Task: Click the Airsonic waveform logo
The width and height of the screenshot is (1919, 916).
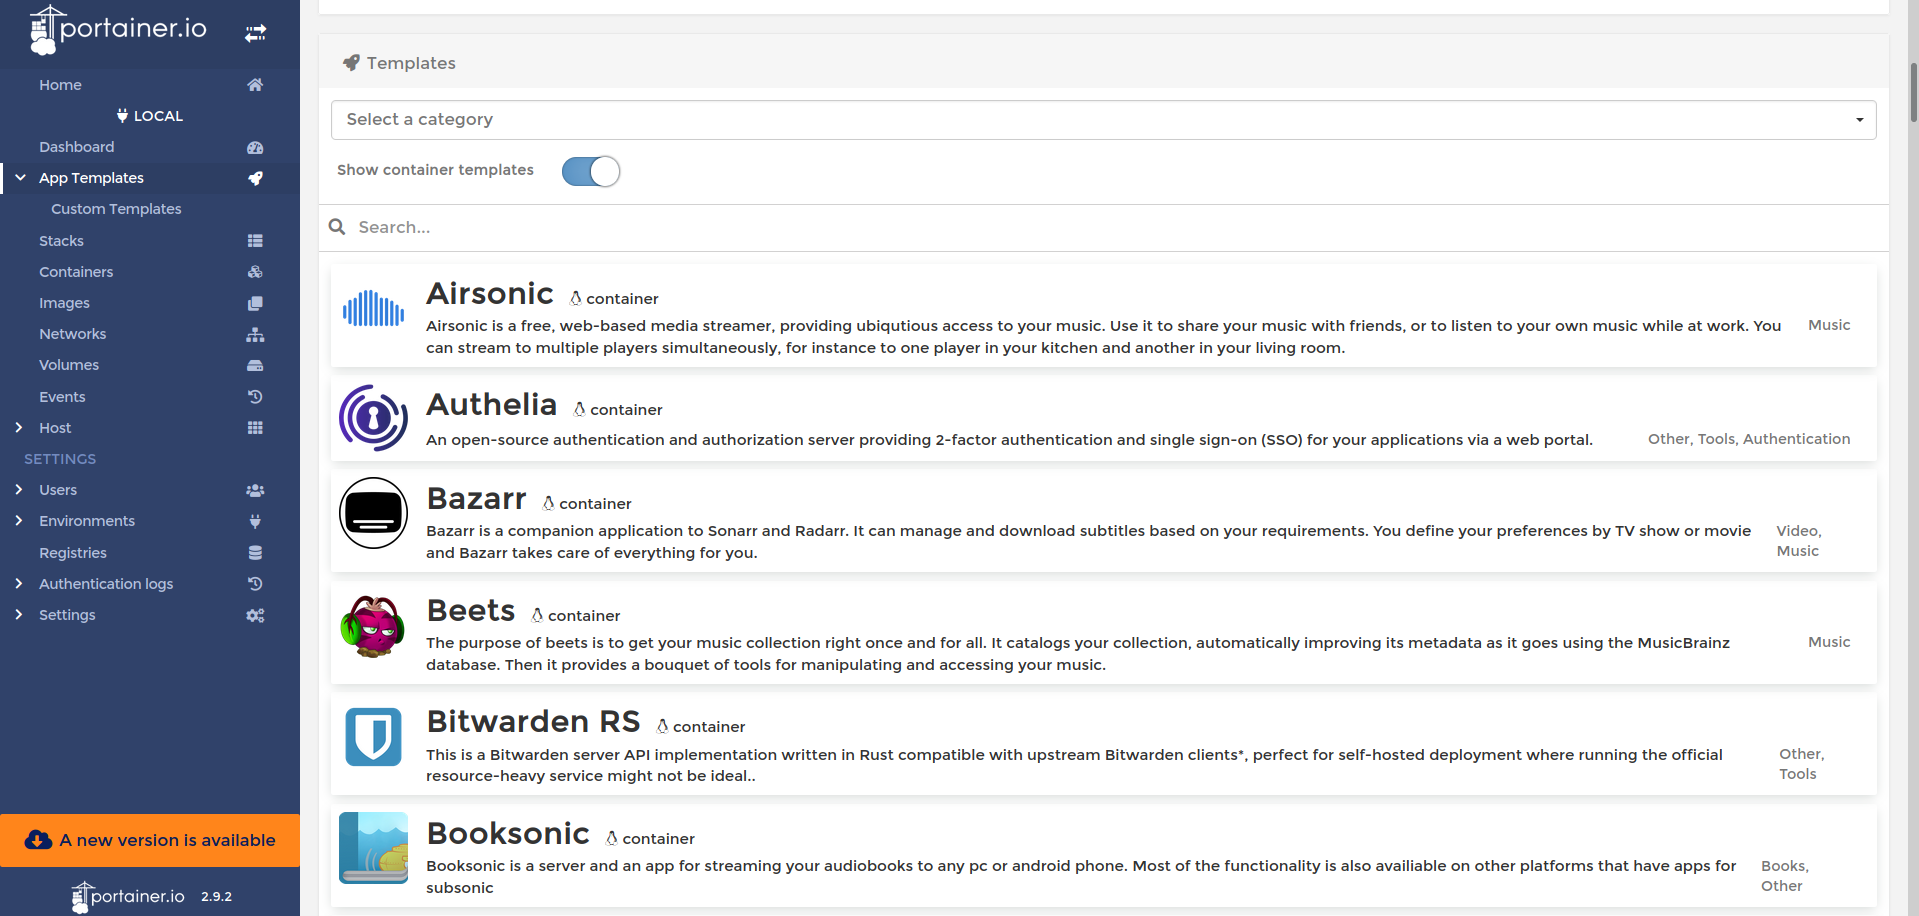Action: click(x=373, y=310)
